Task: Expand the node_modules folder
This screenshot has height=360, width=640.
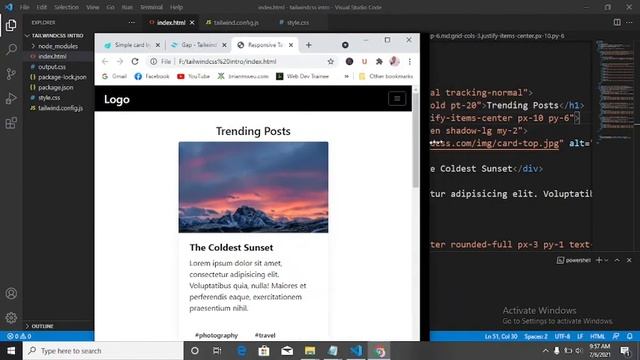Action: click(58, 46)
